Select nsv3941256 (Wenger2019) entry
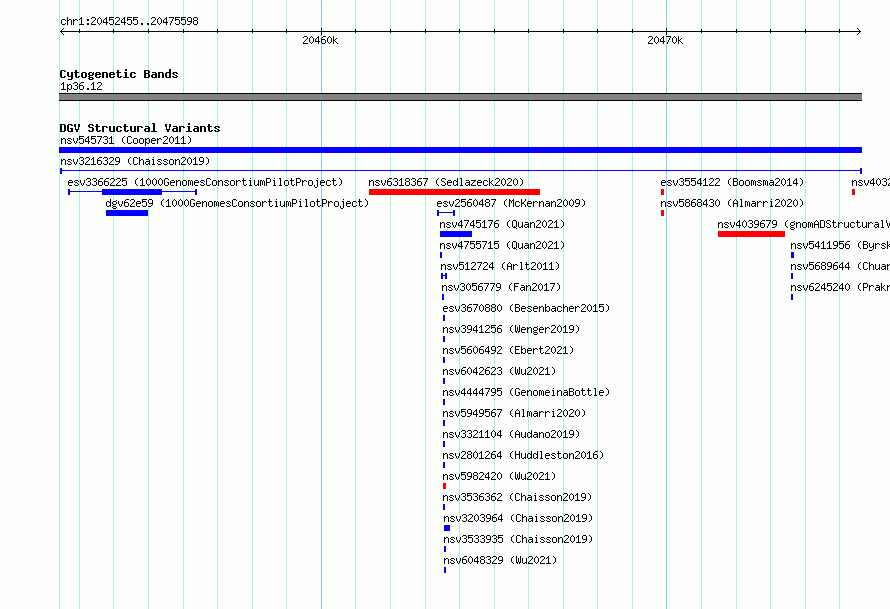The width and height of the screenshot is (890, 609). pos(511,329)
